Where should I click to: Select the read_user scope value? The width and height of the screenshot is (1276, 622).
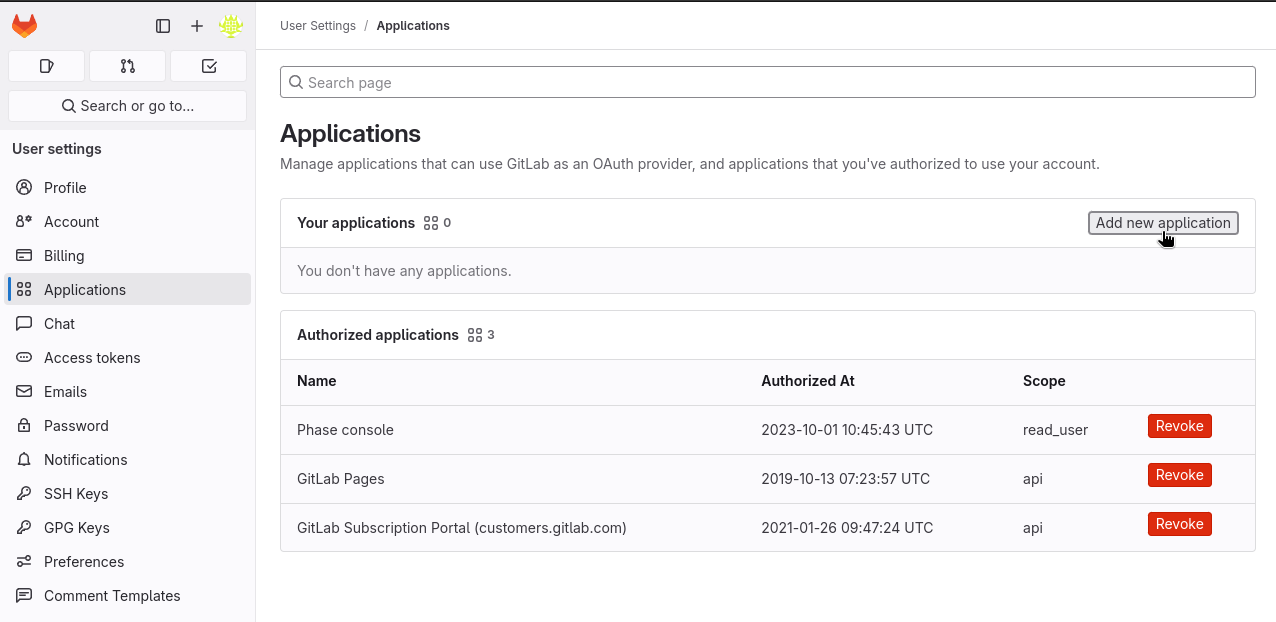(x=1055, y=430)
